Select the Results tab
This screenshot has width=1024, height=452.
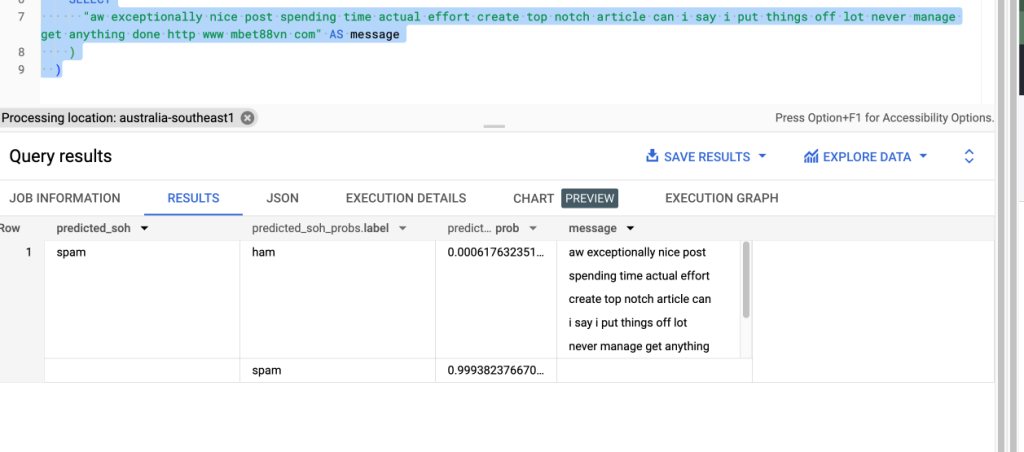(x=193, y=198)
